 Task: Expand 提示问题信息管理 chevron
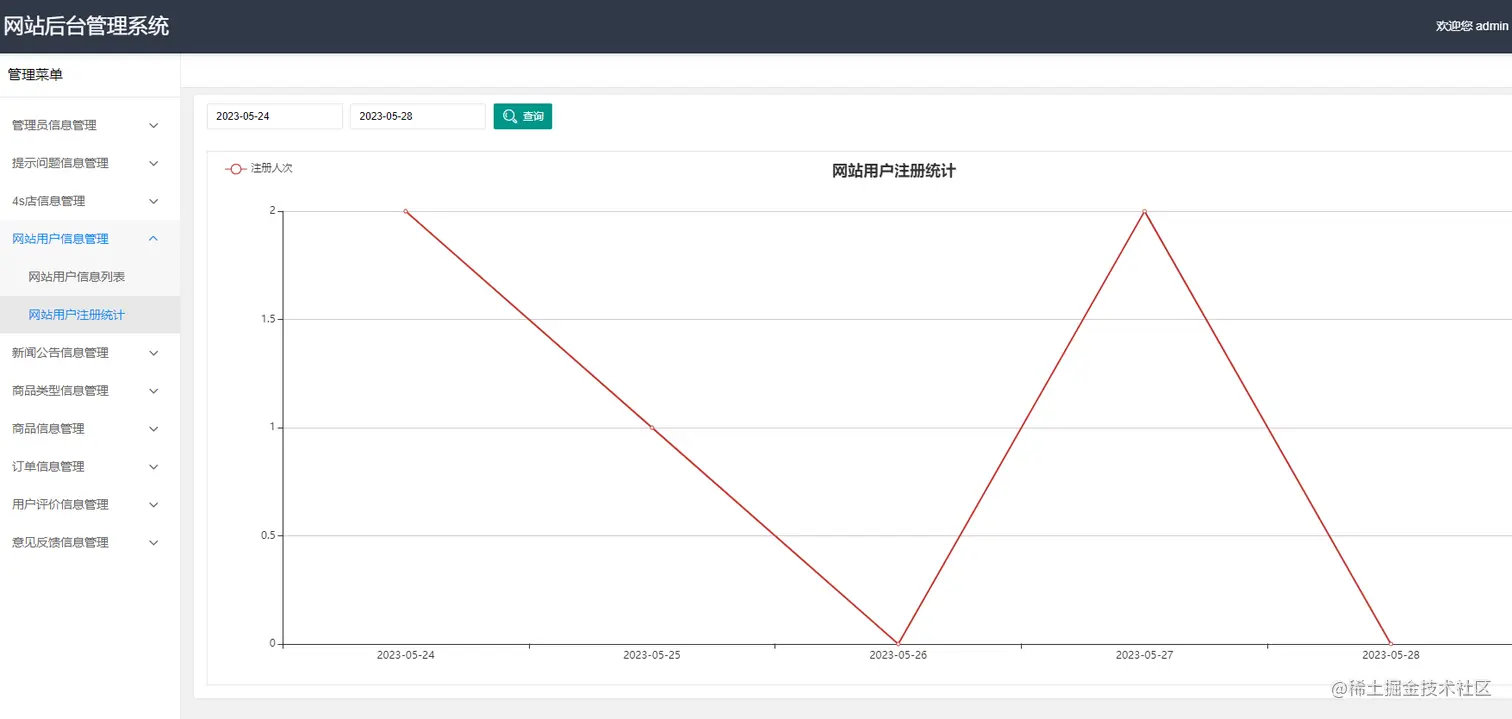(154, 163)
